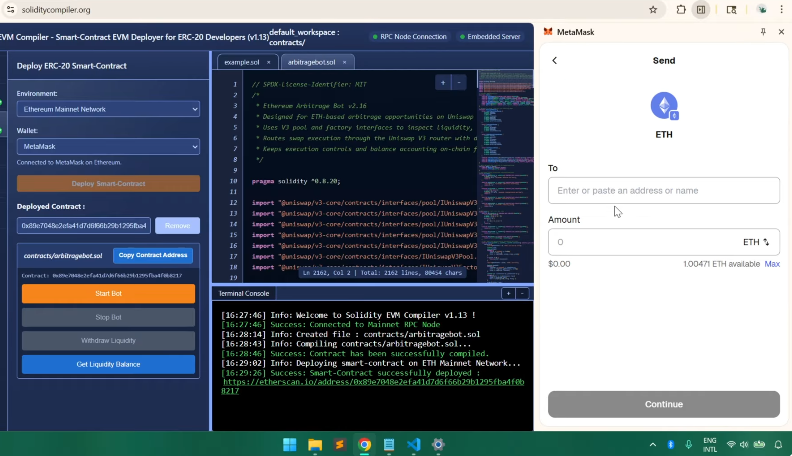Bookmark this page with the star icon
The image size is (792, 456).
[x=653, y=10]
